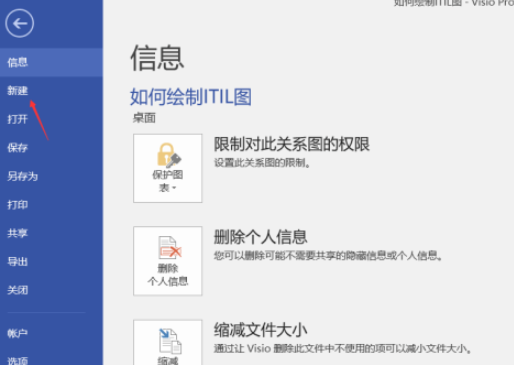The height and width of the screenshot is (365, 514).
Task: Go to 打印 in the sidebar
Action: click(x=51, y=205)
